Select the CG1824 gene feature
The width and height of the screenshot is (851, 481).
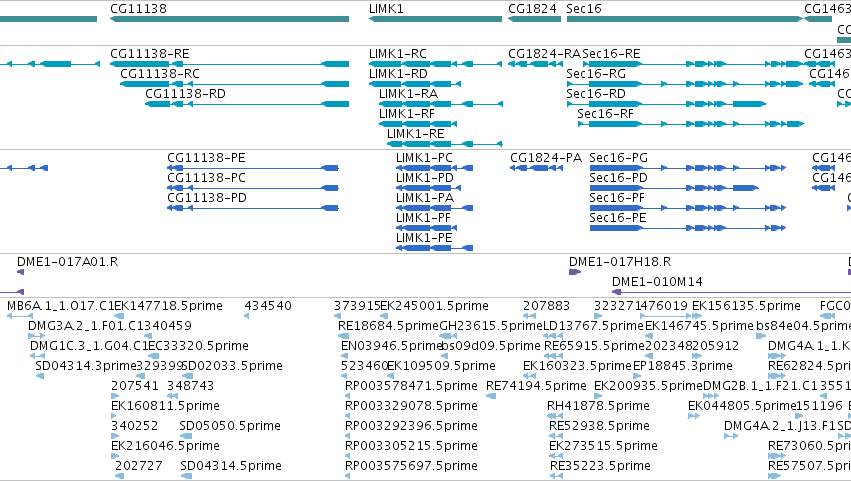(x=534, y=19)
